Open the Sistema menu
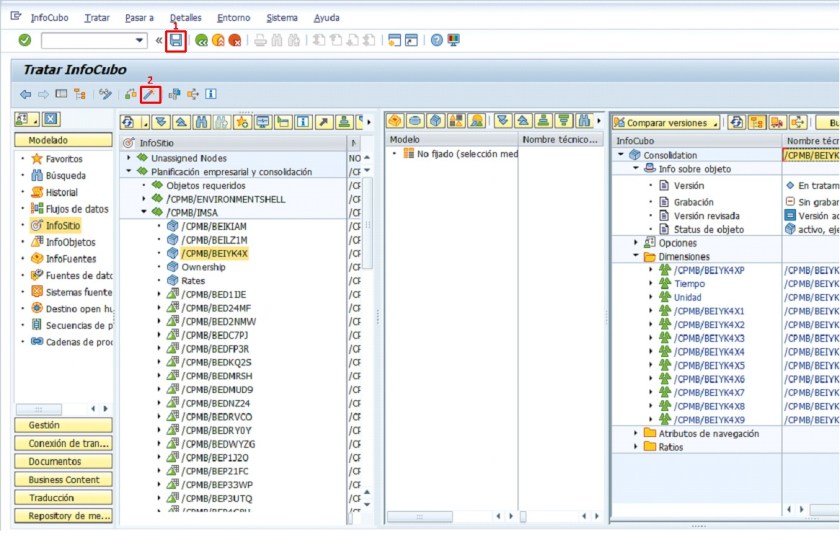 [282, 18]
